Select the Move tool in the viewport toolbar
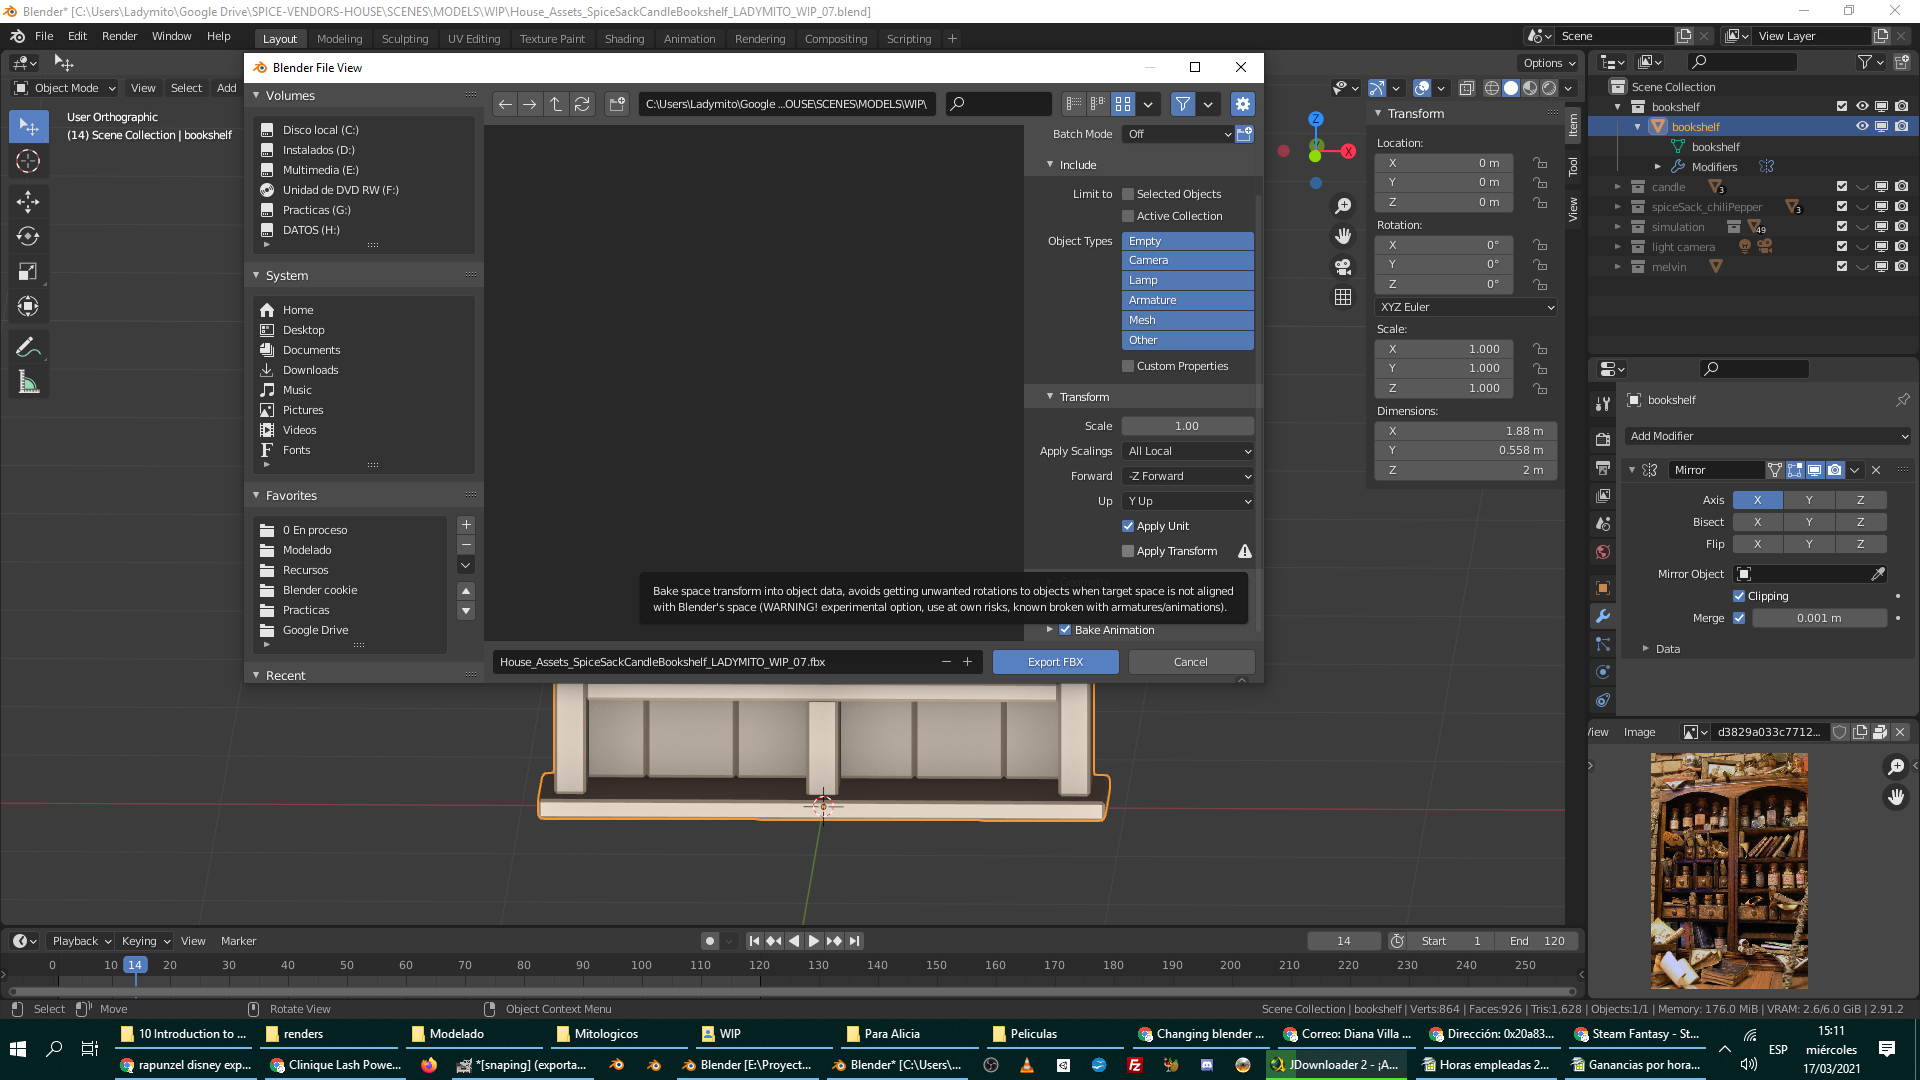This screenshot has width=1920, height=1080. coord(28,202)
